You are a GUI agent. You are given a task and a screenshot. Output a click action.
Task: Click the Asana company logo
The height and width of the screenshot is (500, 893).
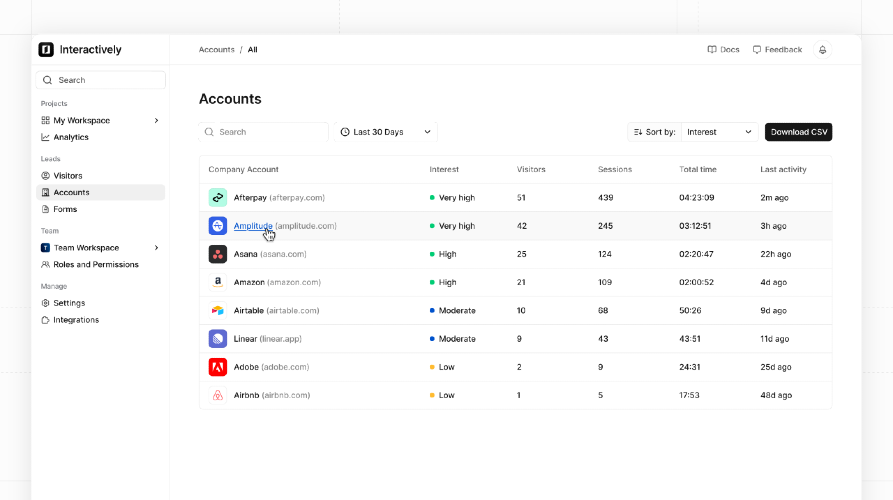tap(218, 254)
